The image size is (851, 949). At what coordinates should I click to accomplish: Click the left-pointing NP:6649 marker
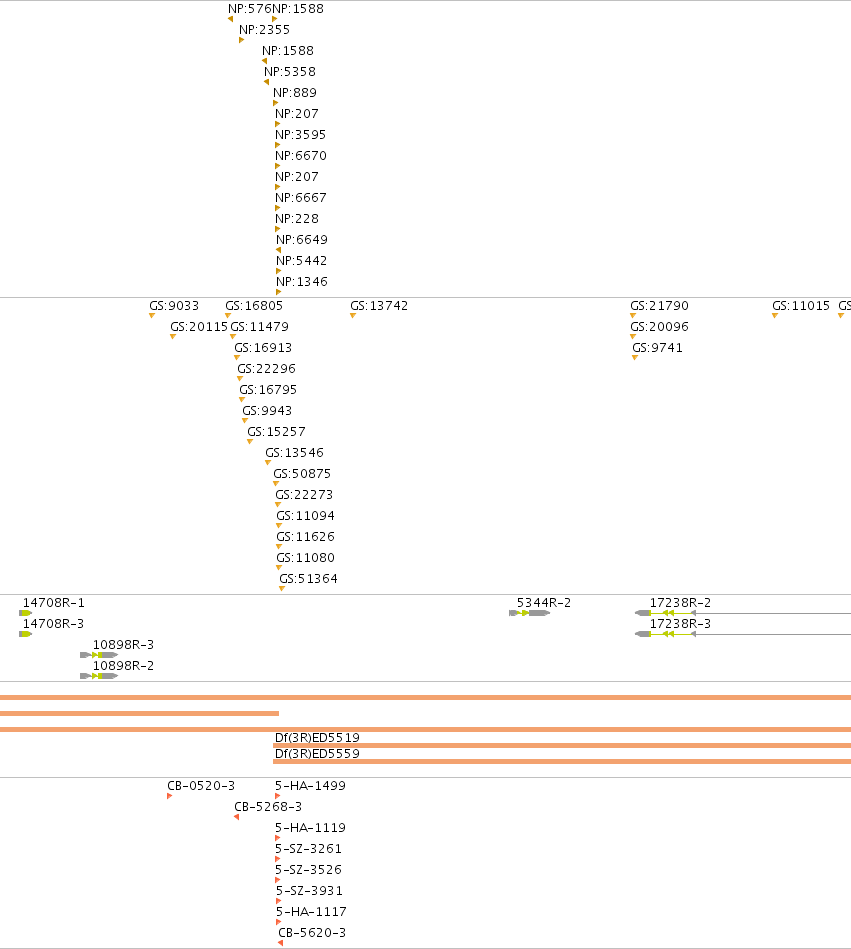pyautogui.click(x=278, y=250)
